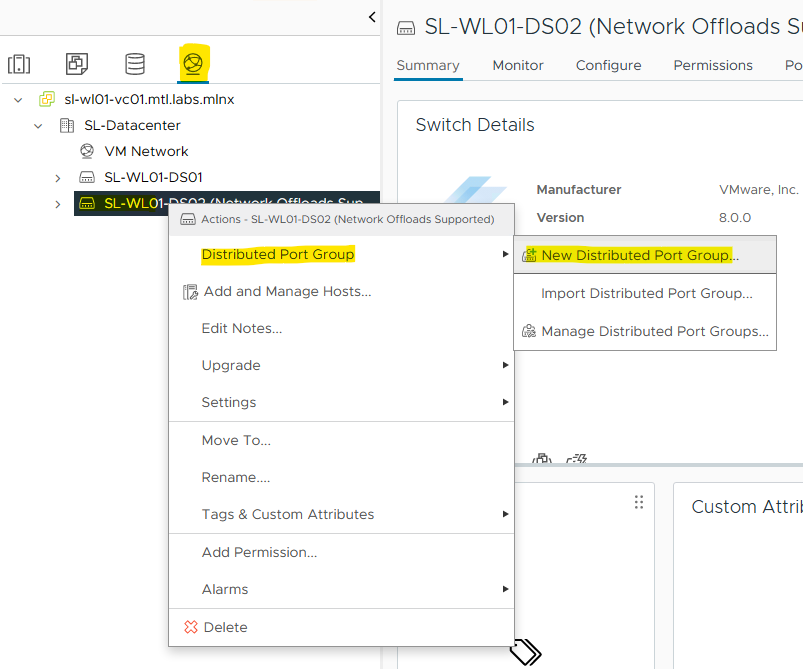Open the Tags & Custom Attributes submenu arrow
The image size is (803, 669).
(x=505, y=514)
